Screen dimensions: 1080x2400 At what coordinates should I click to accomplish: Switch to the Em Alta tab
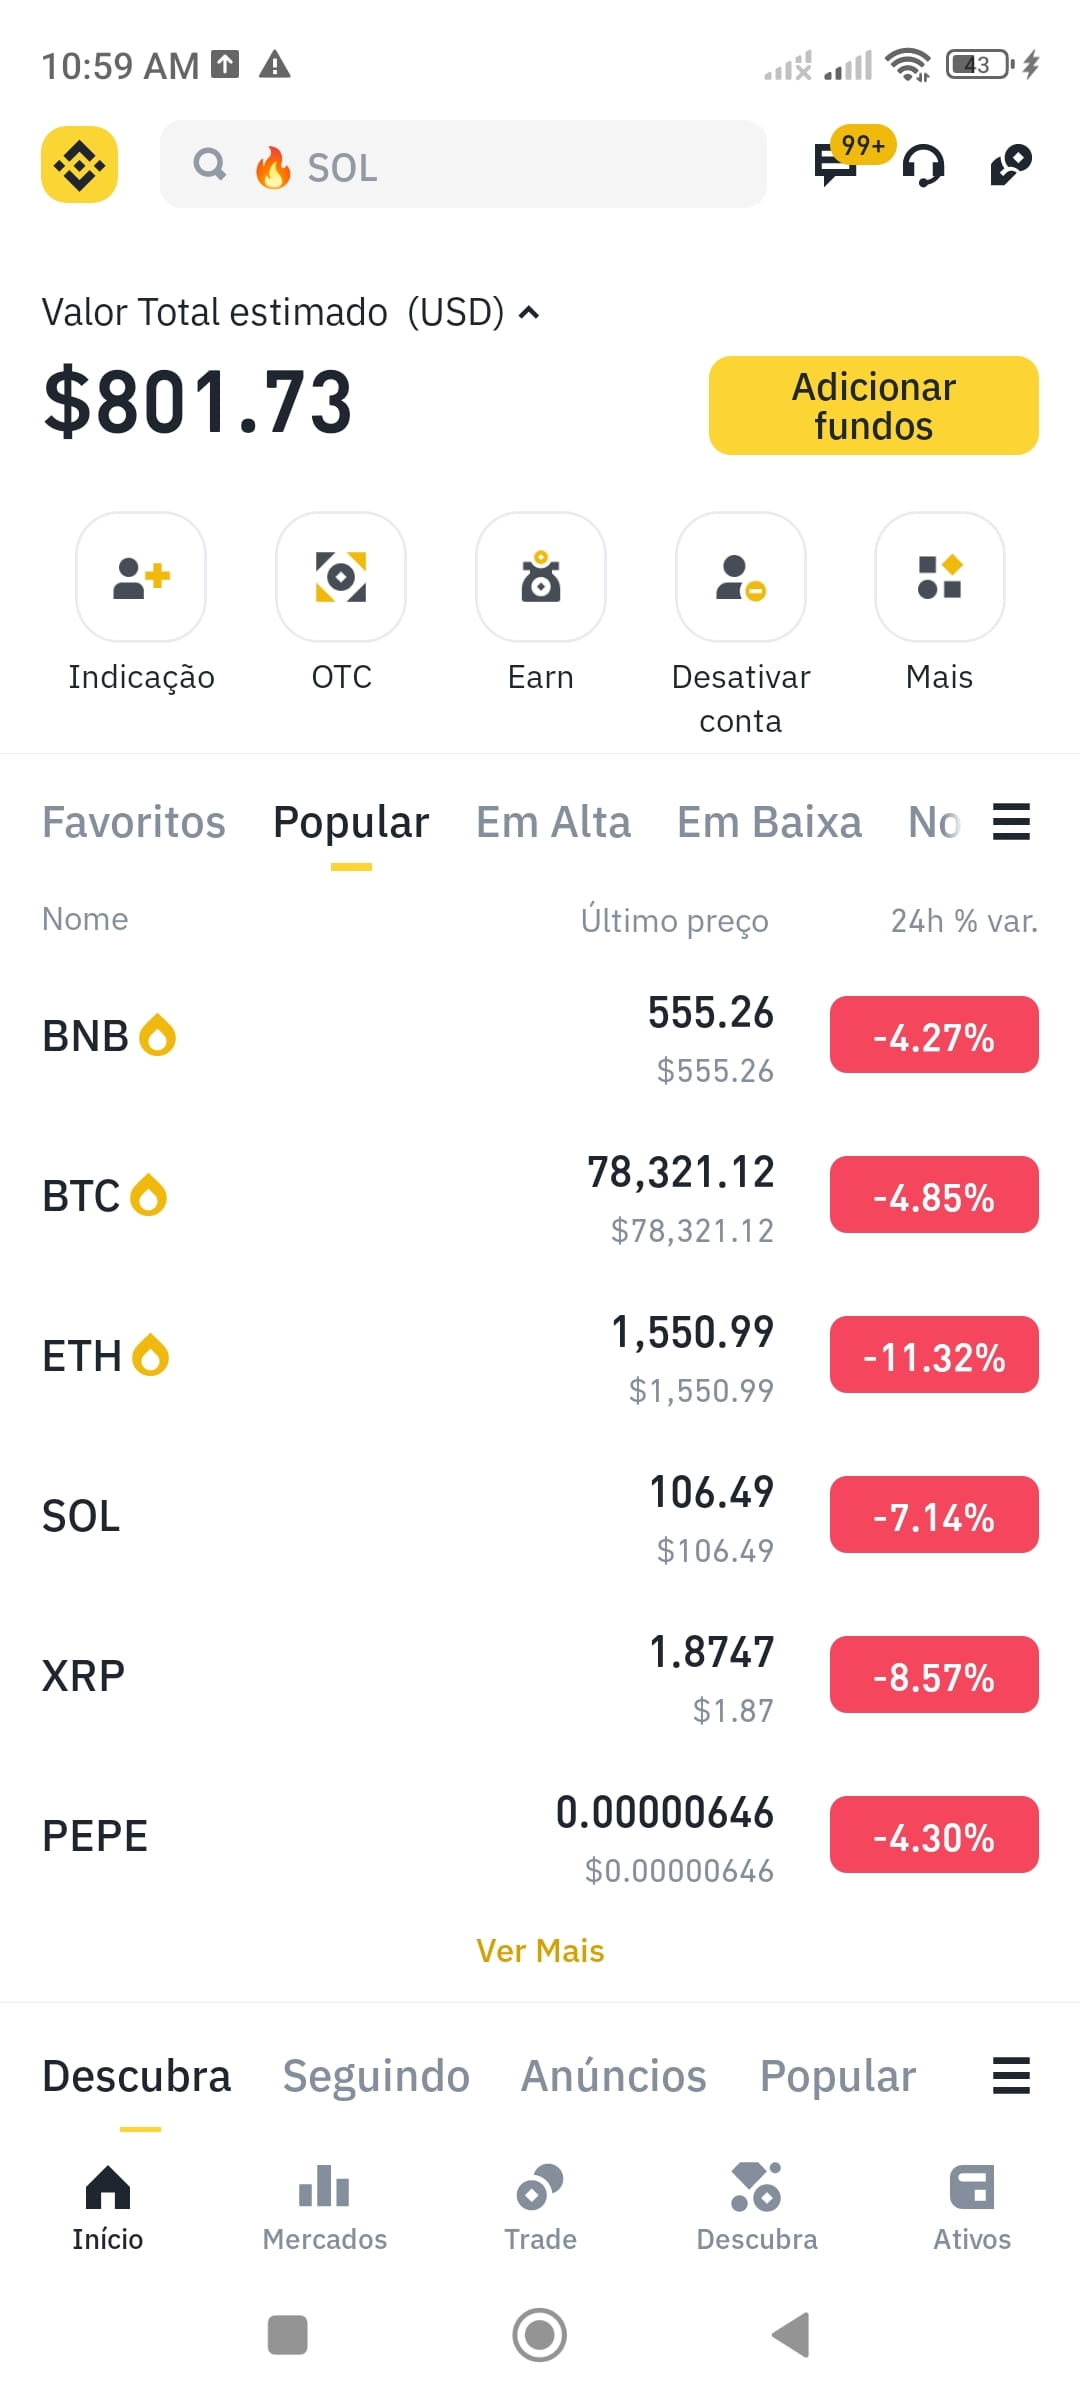tap(553, 822)
